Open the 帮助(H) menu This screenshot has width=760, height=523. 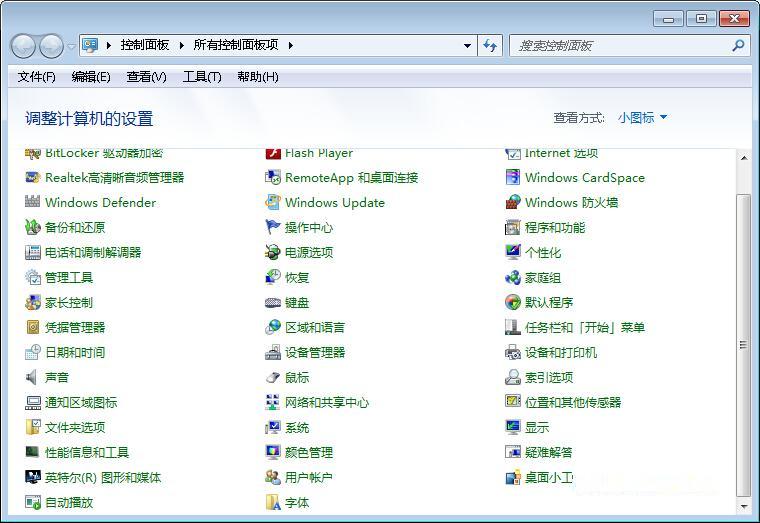point(257,77)
